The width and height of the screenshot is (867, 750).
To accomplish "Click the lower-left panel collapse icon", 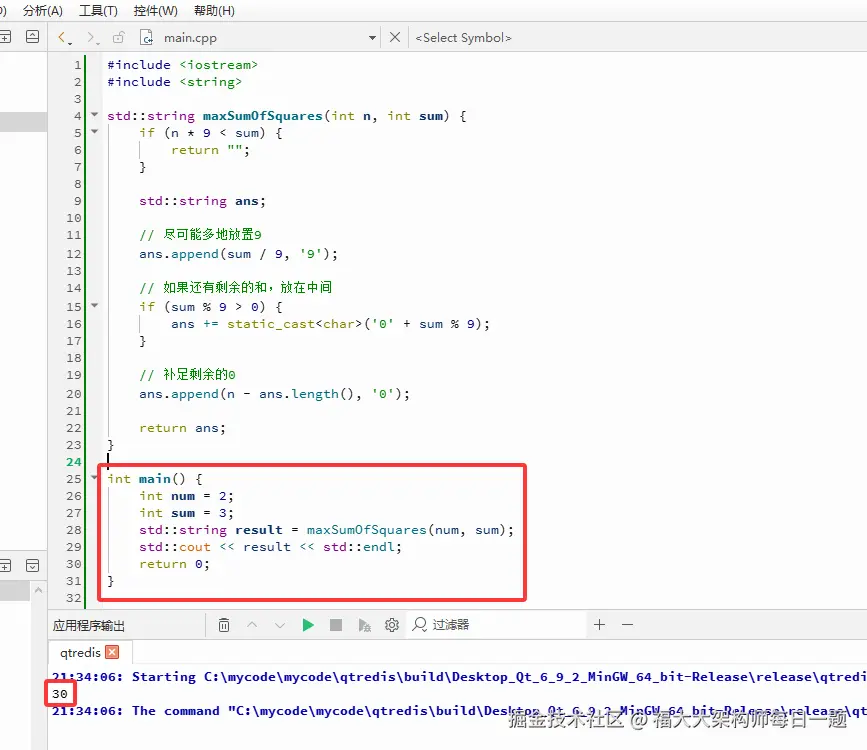I will pyautogui.click(x=33, y=565).
